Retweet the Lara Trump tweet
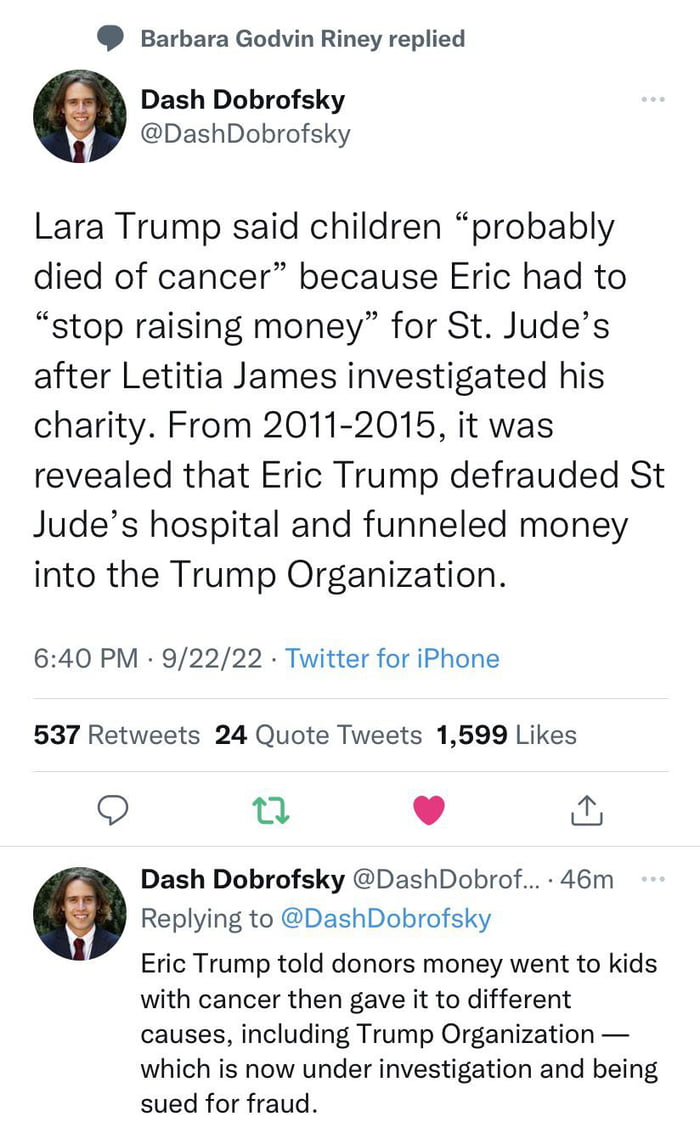Viewport: 700px width, 1133px height. (x=273, y=811)
